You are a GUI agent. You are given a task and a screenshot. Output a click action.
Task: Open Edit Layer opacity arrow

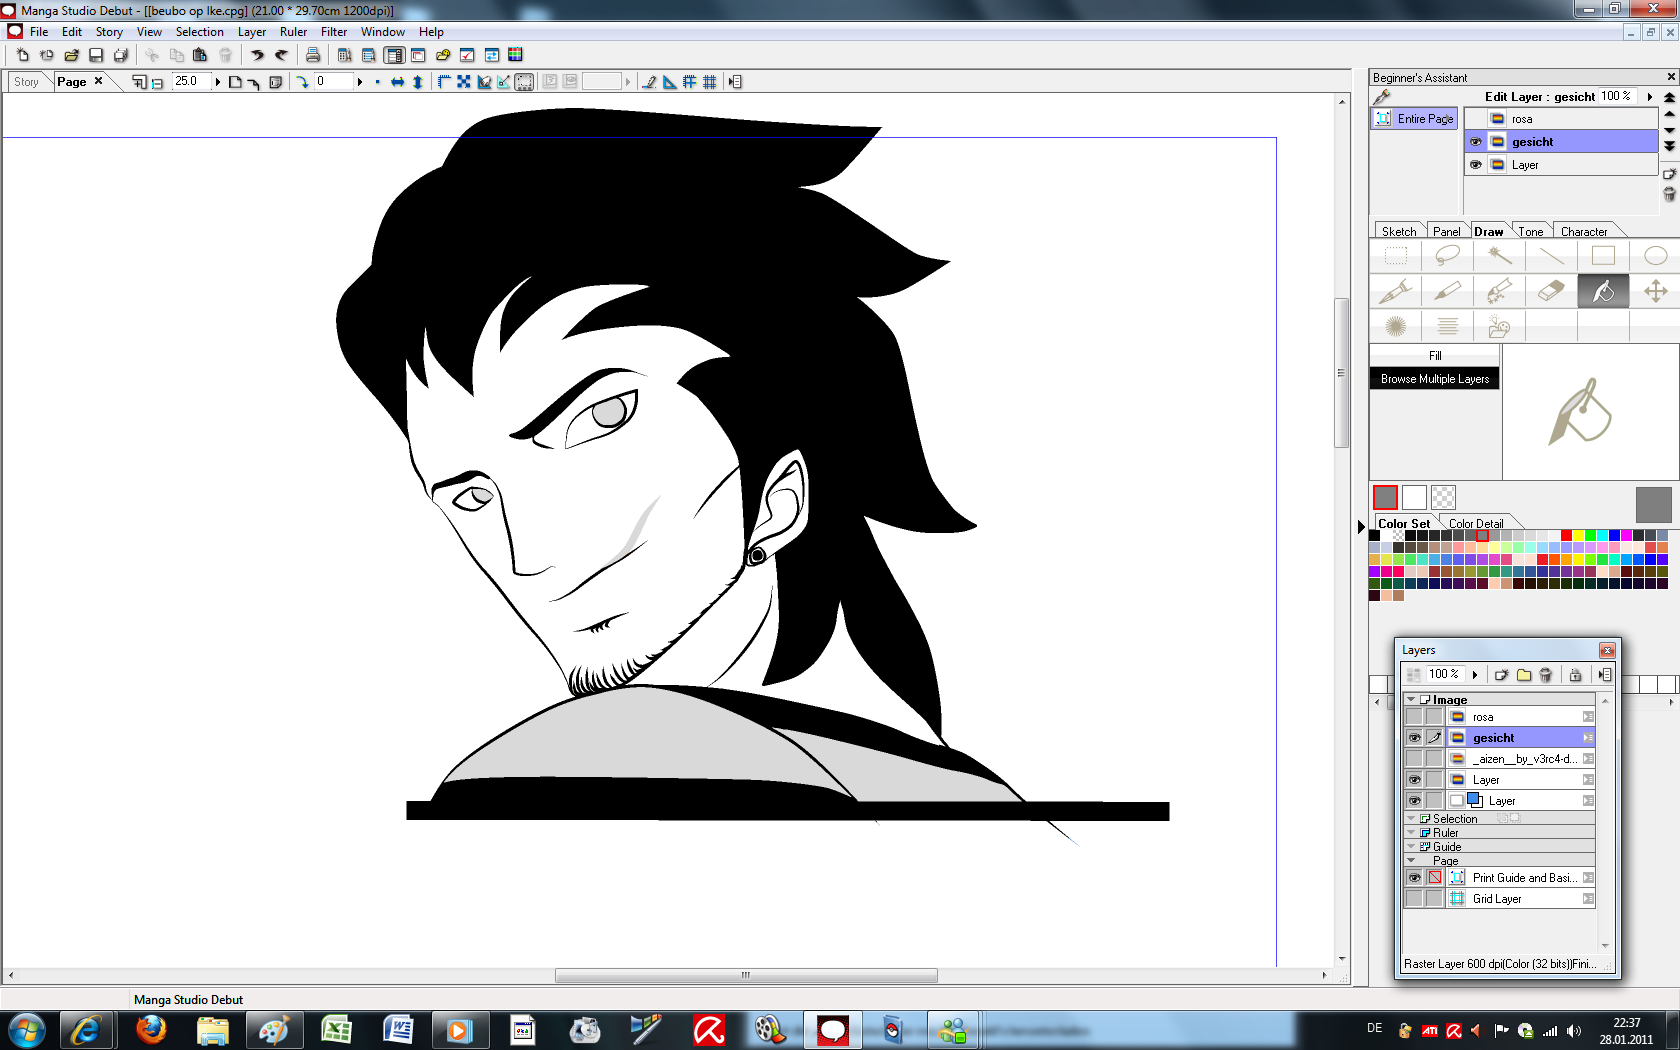point(1649,97)
